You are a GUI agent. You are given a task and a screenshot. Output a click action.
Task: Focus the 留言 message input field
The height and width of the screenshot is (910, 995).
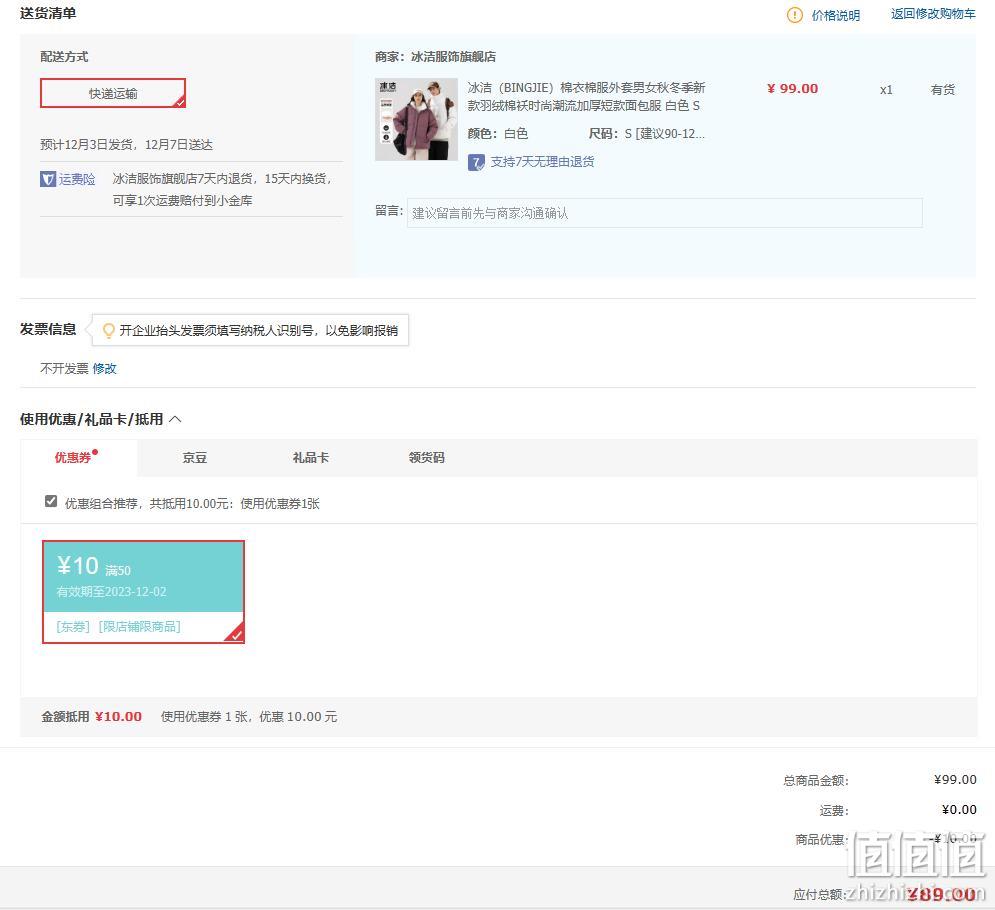click(x=664, y=213)
